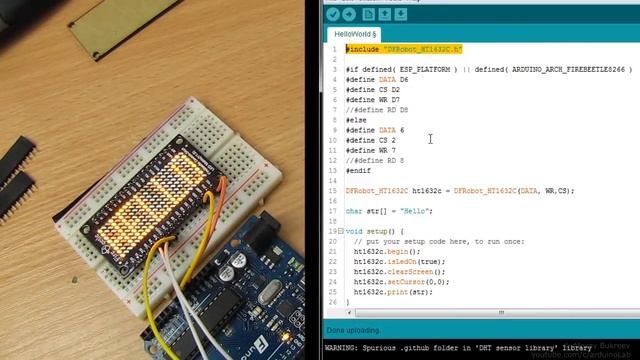Click the ht1632c.clearScreen() line
The image size is (640, 360).
[x=400, y=272]
